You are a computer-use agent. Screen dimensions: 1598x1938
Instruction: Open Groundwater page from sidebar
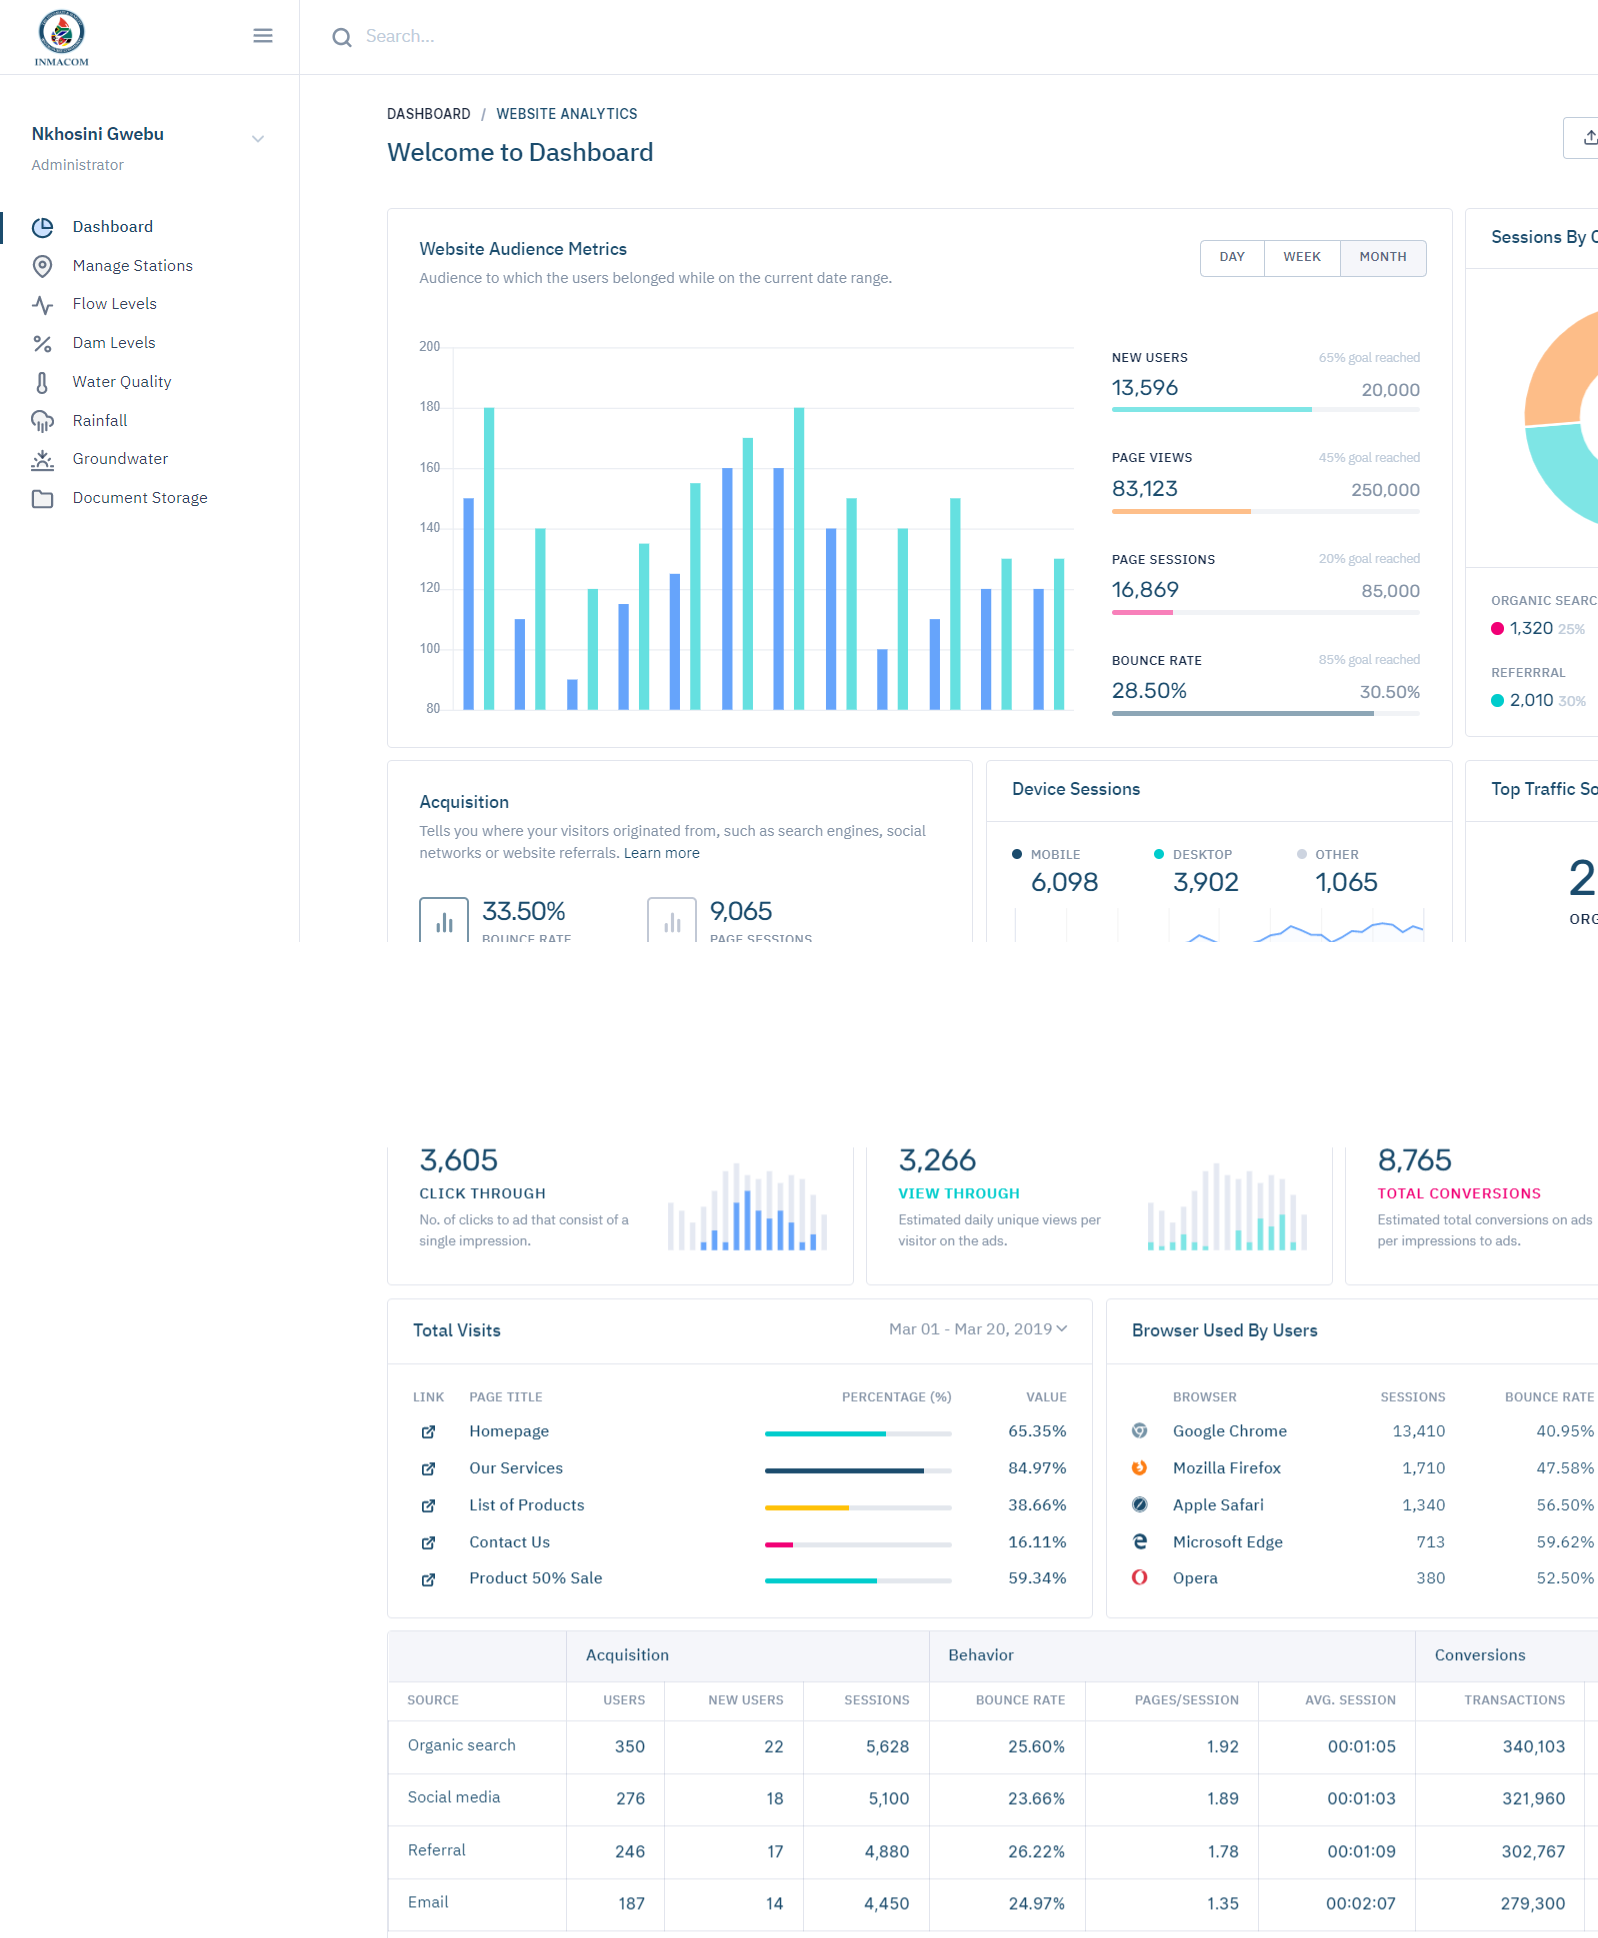click(120, 459)
